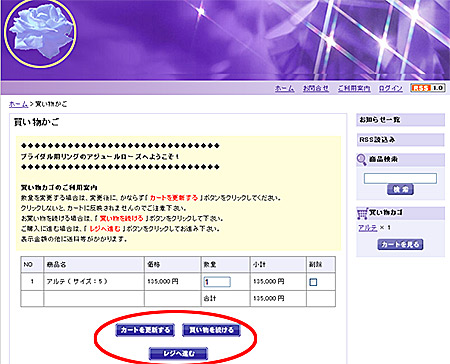This screenshot has width=450, height=364.
Task: Focus the product search text field
Action: click(x=400, y=178)
